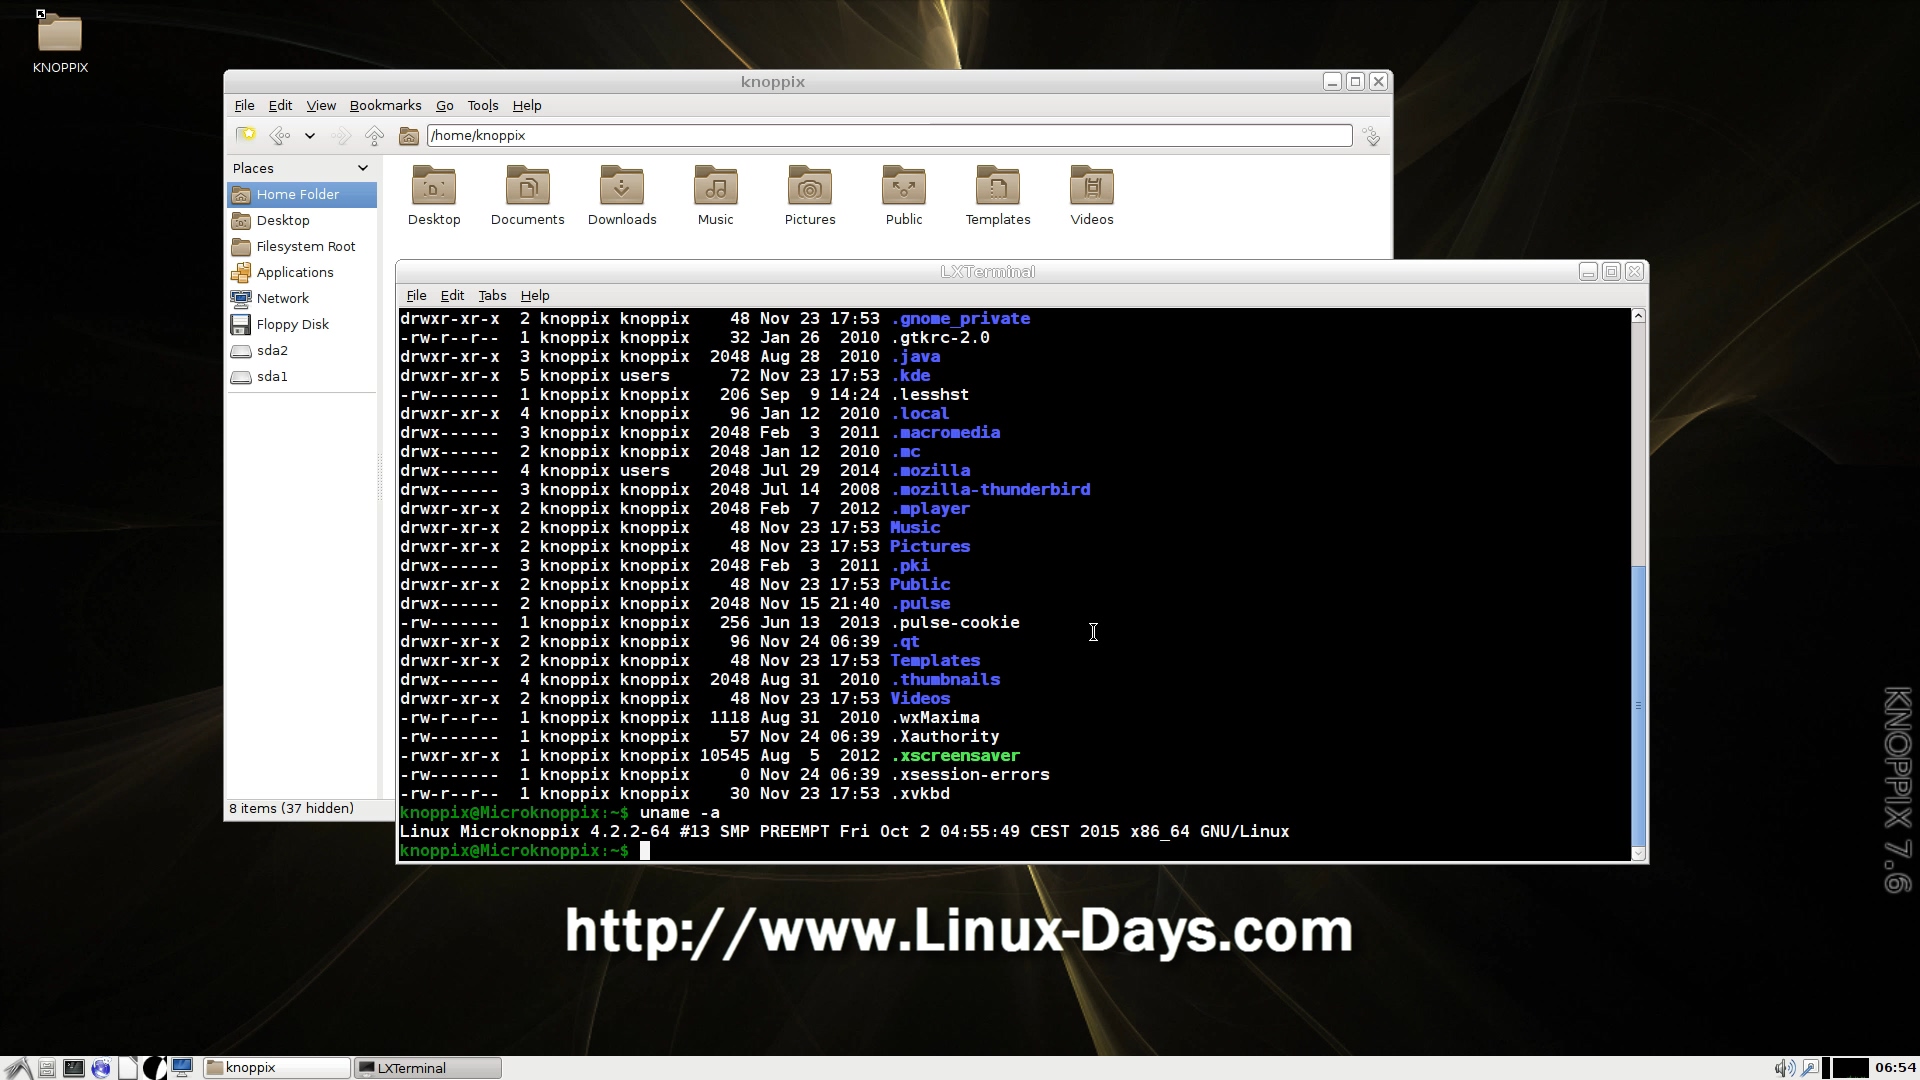Click the uname -a output line in terminal
1920x1080 pixels.
(x=844, y=832)
